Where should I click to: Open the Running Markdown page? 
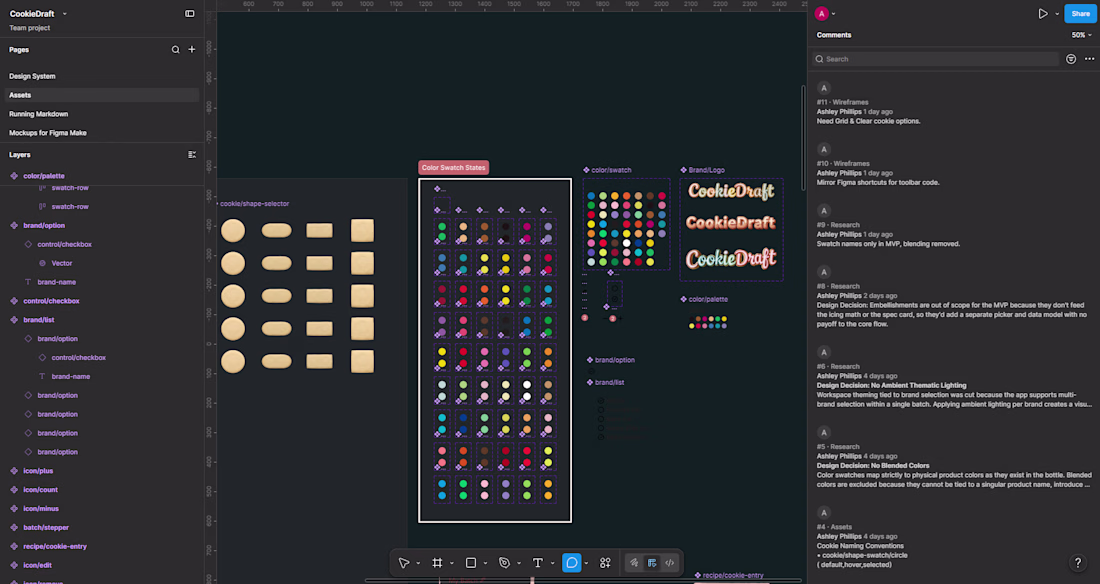tap(39, 114)
